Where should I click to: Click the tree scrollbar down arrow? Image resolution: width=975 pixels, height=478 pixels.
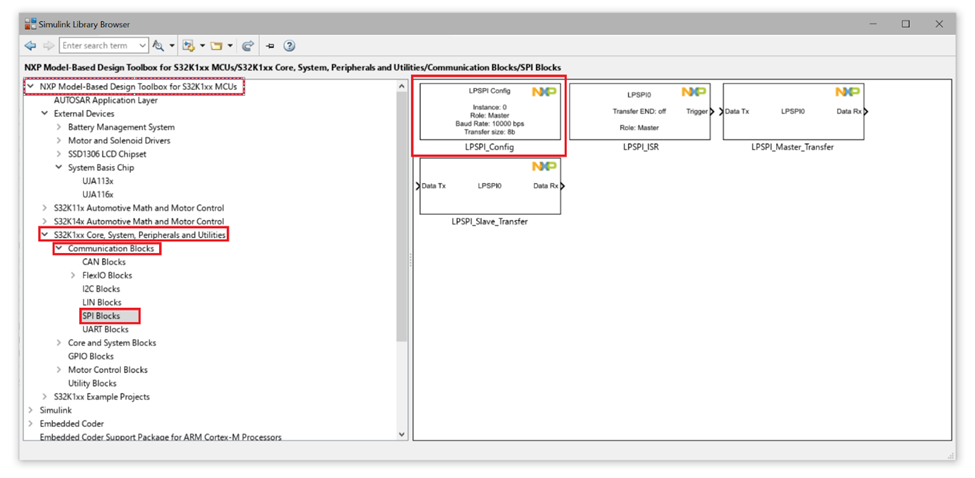point(401,434)
